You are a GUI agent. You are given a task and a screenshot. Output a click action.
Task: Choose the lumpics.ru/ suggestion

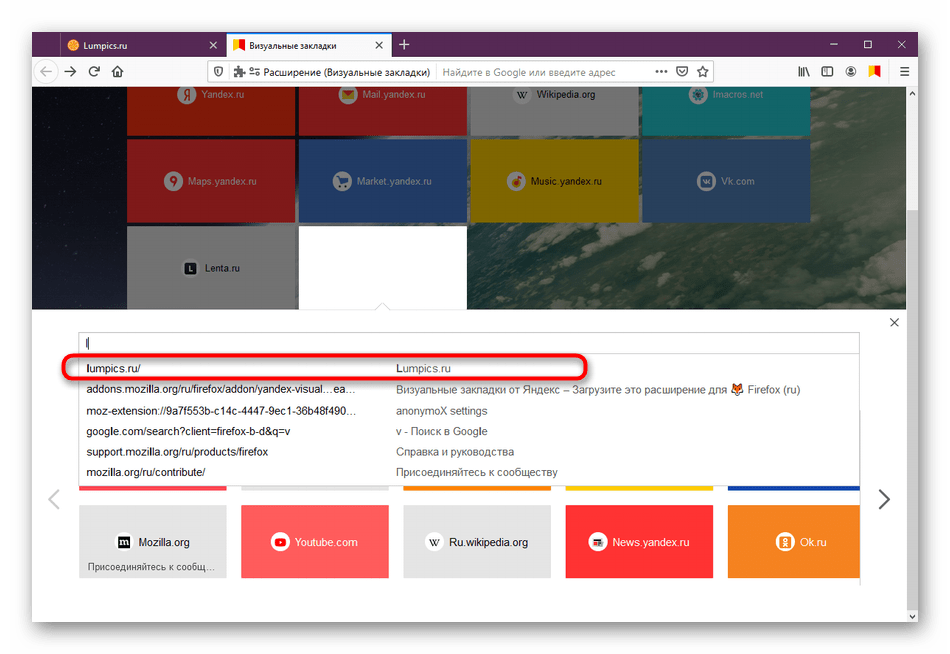coord(469,369)
